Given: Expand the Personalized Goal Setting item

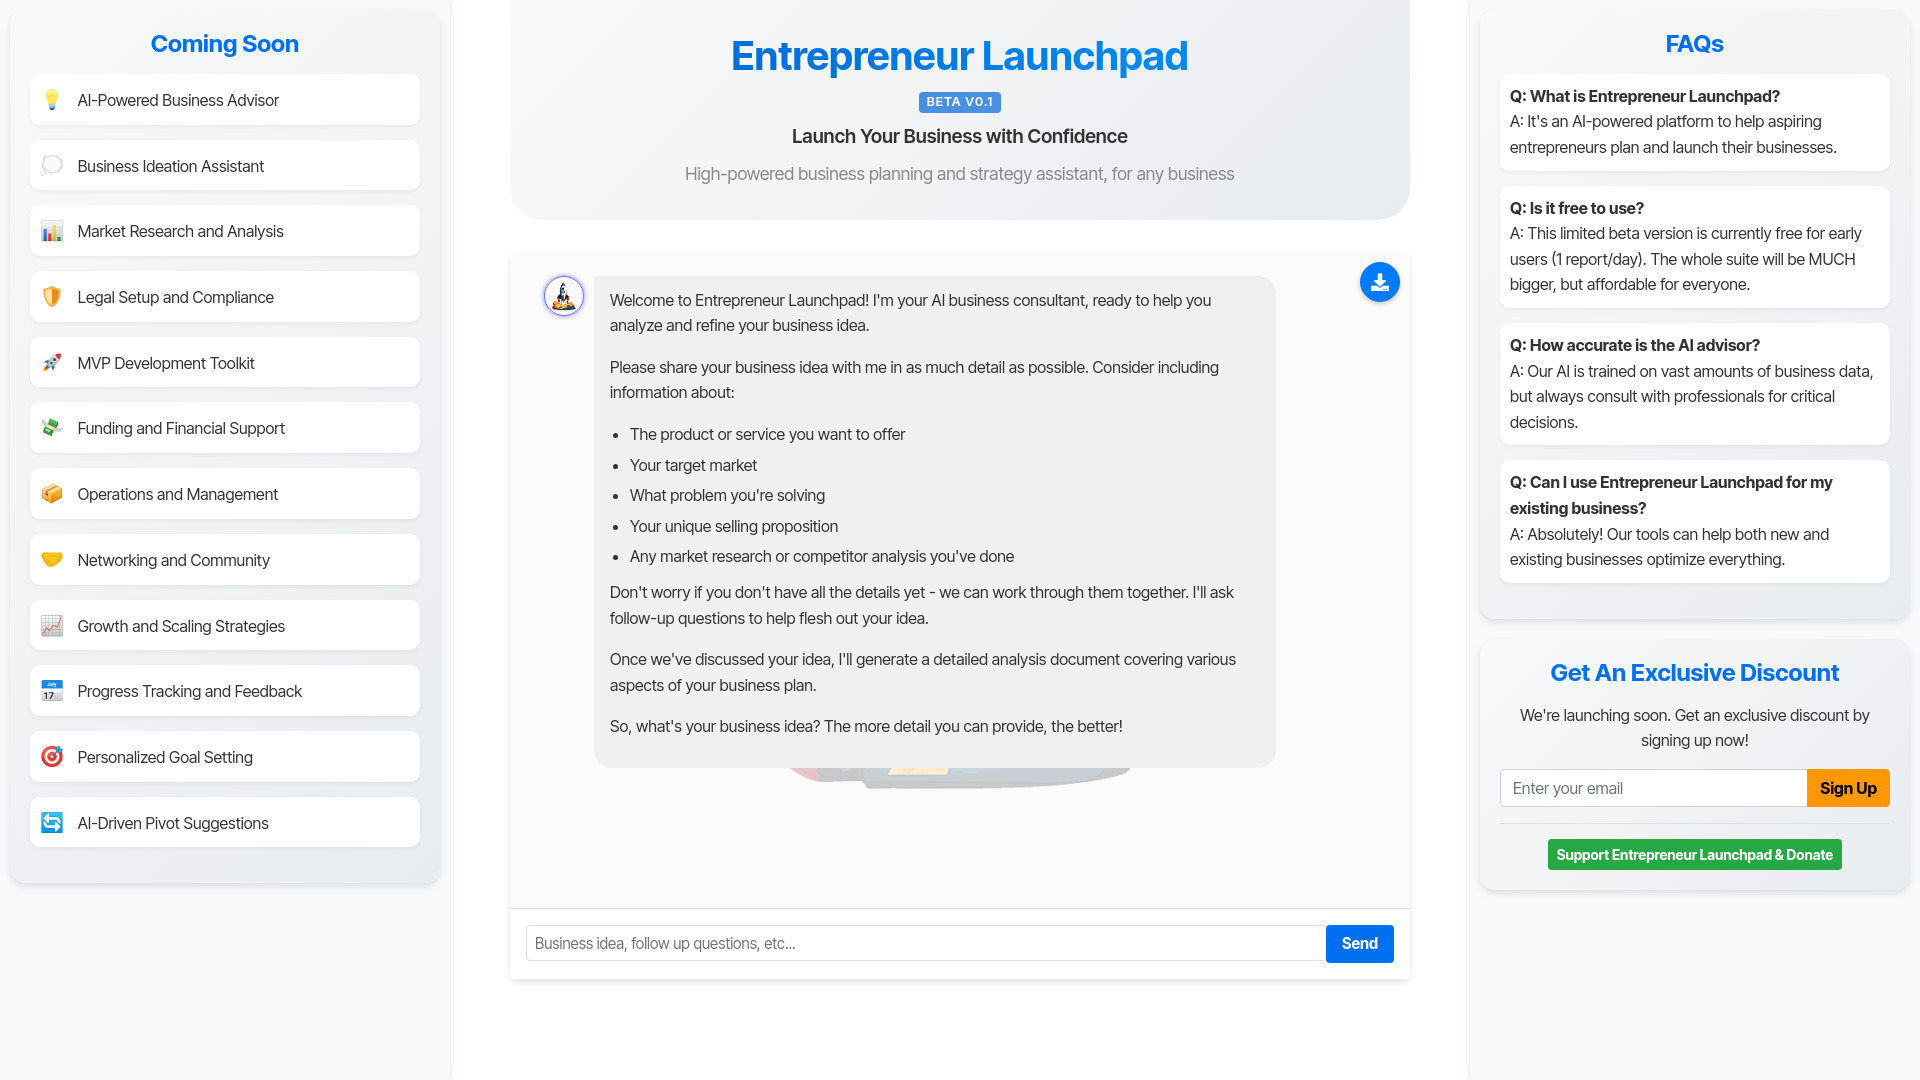Looking at the screenshot, I should [x=223, y=757].
